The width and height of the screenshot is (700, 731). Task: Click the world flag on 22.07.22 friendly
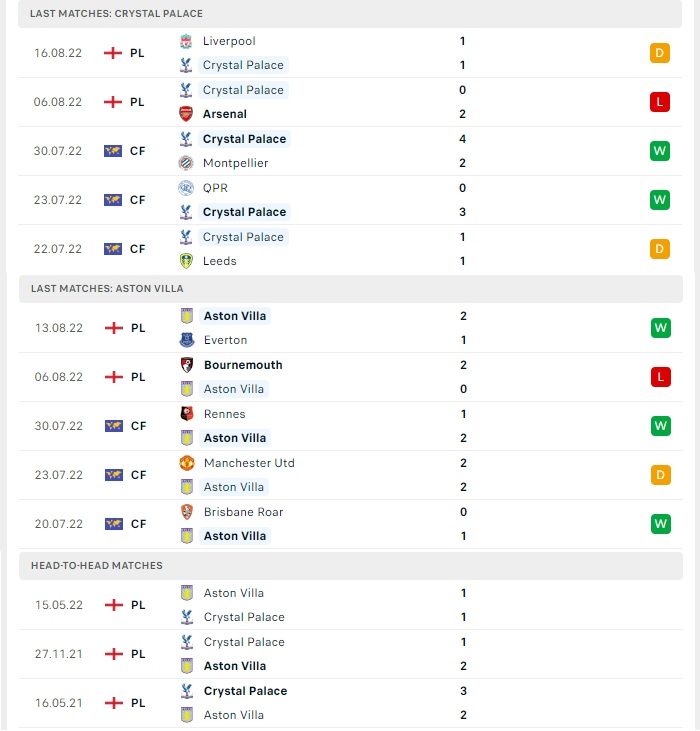coord(113,249)
